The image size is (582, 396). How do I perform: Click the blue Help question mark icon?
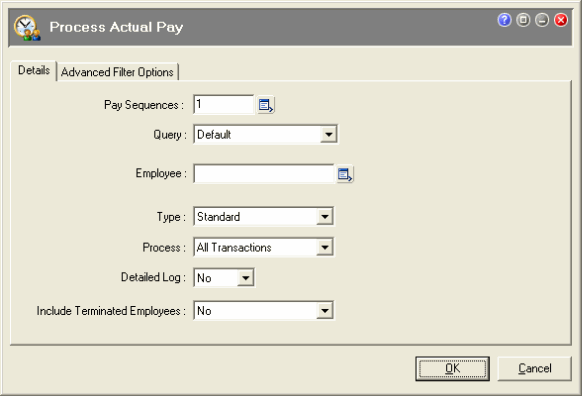pos(504,20)
